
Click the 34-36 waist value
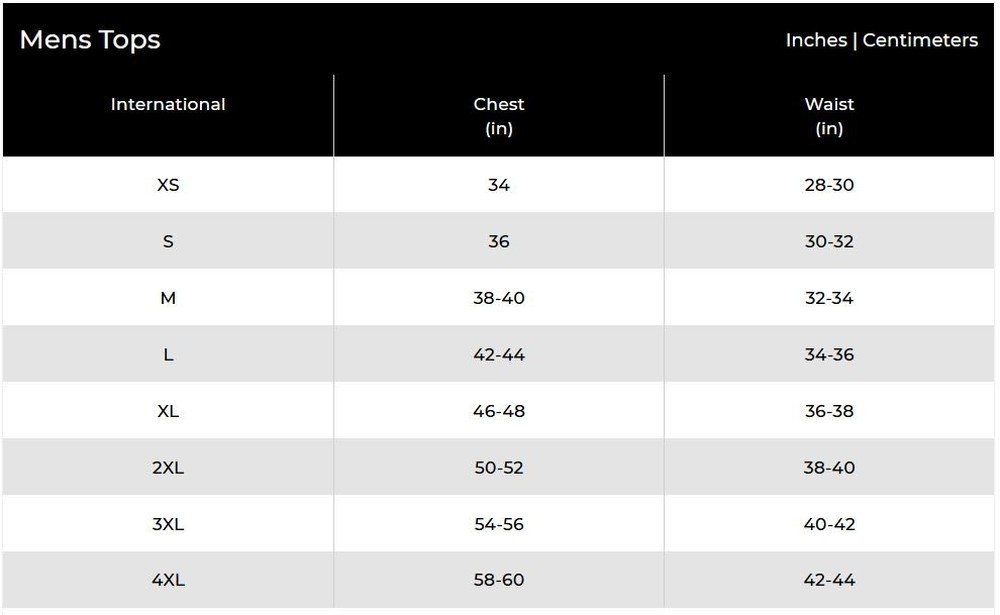tap(829, 354)
